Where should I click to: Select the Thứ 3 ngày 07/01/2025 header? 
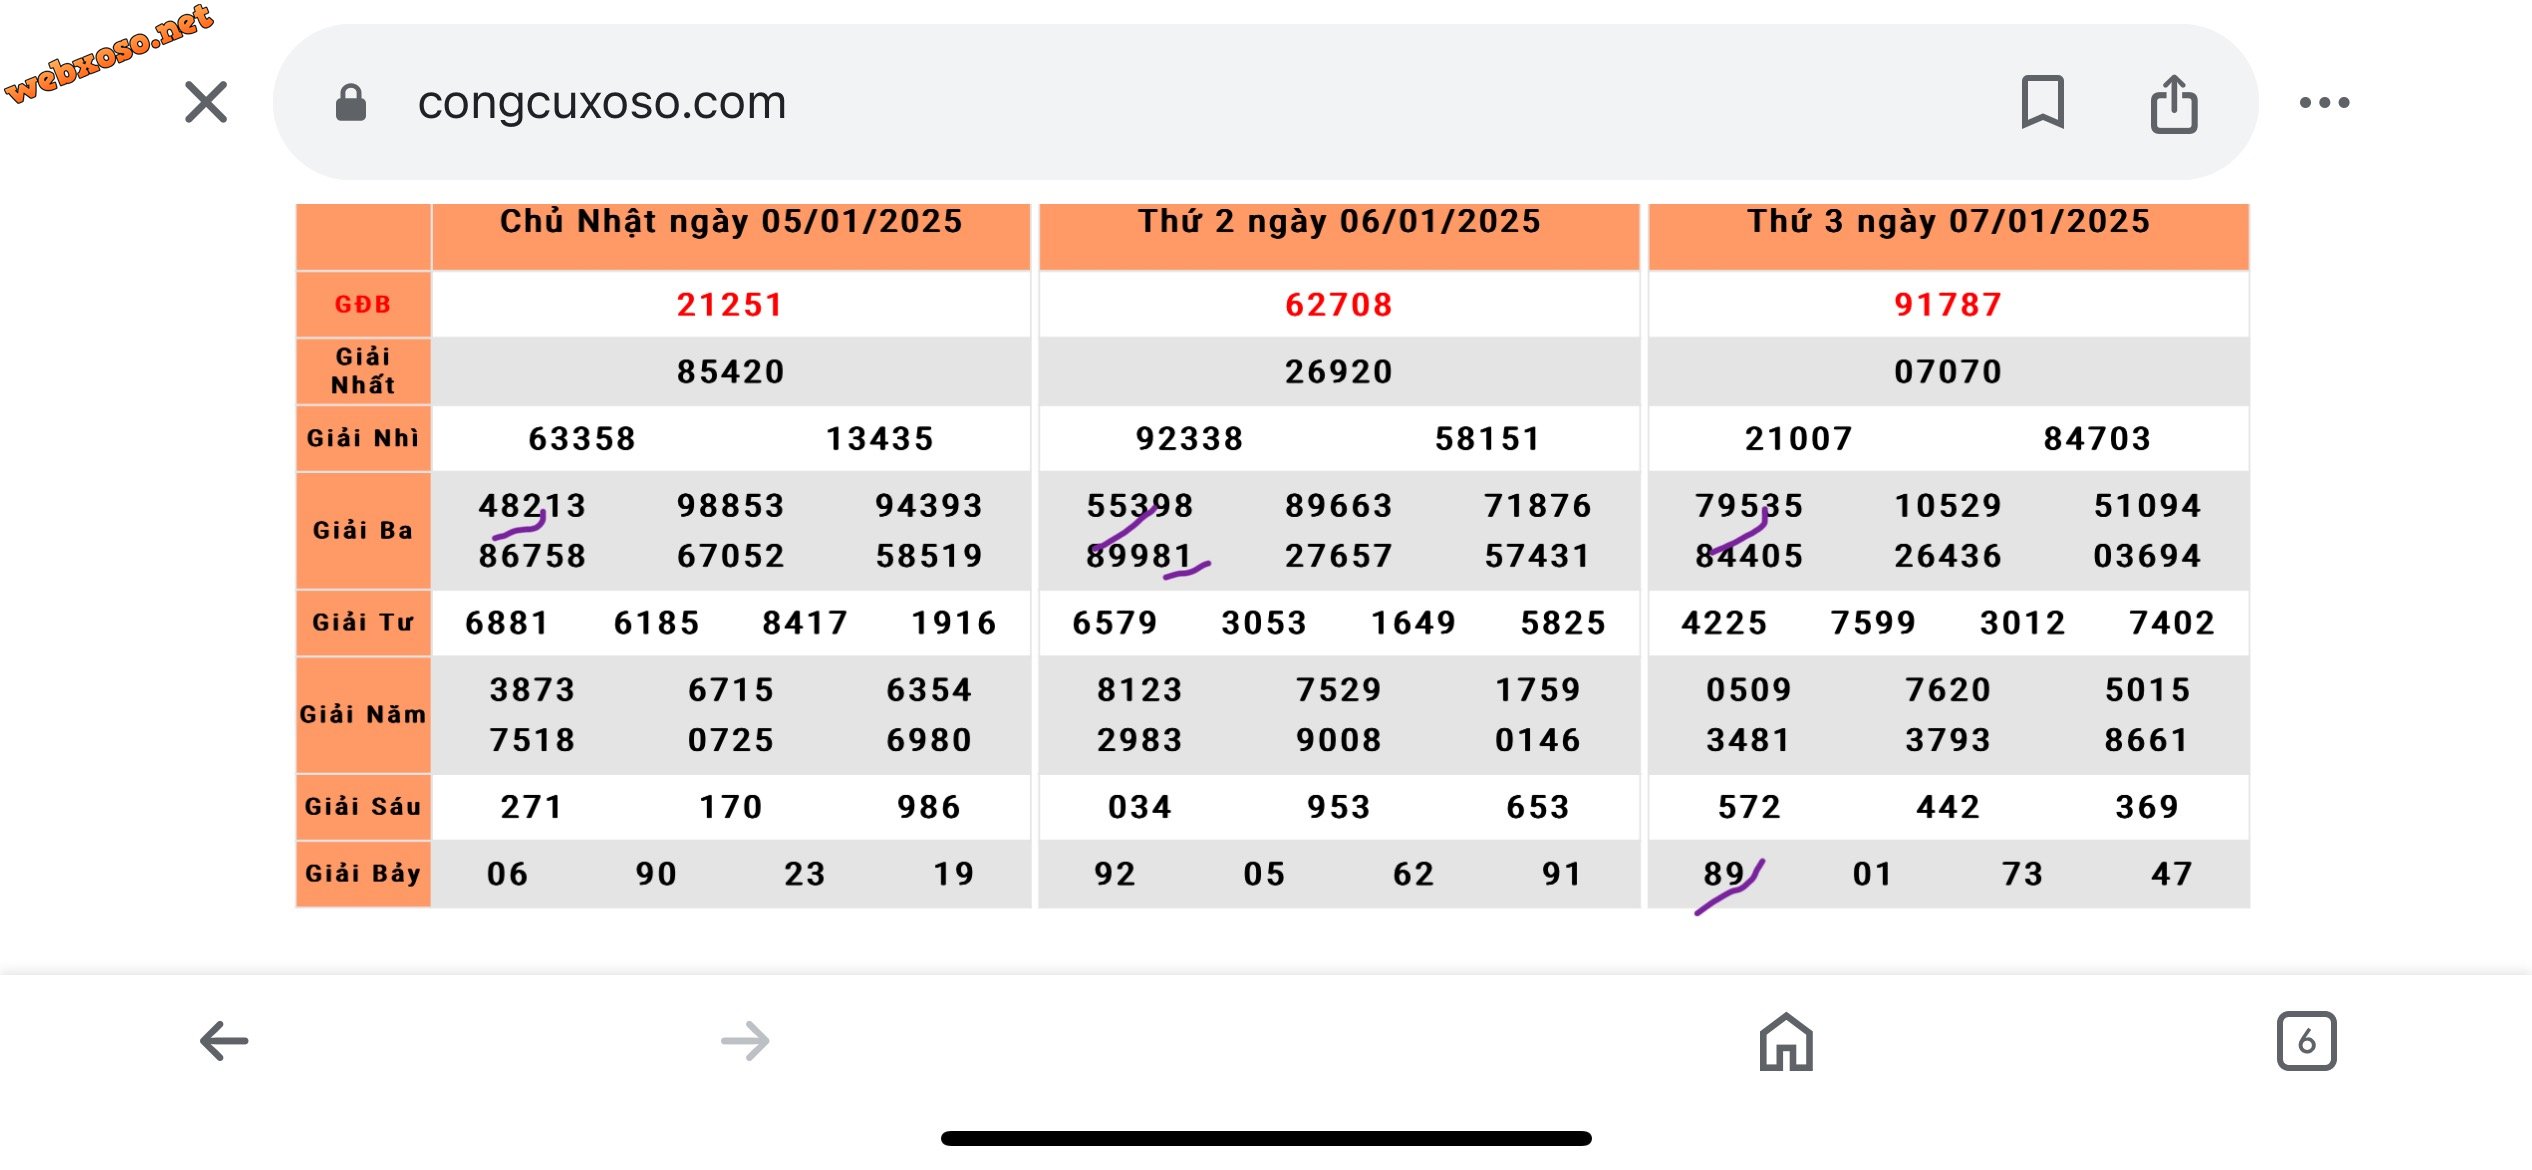tap(1948, 222)
